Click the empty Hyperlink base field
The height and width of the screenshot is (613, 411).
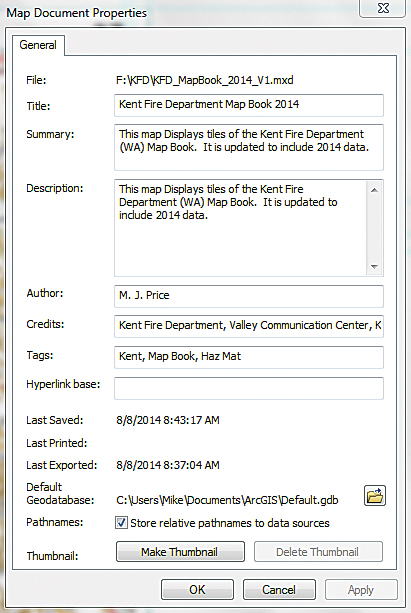point(249,388)
